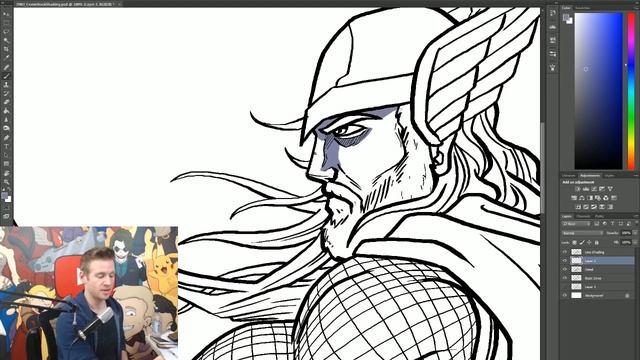Hide the highlighted selected layer
Image resolution: width=640 pixels, height=360 pixels.
[564, 261]
